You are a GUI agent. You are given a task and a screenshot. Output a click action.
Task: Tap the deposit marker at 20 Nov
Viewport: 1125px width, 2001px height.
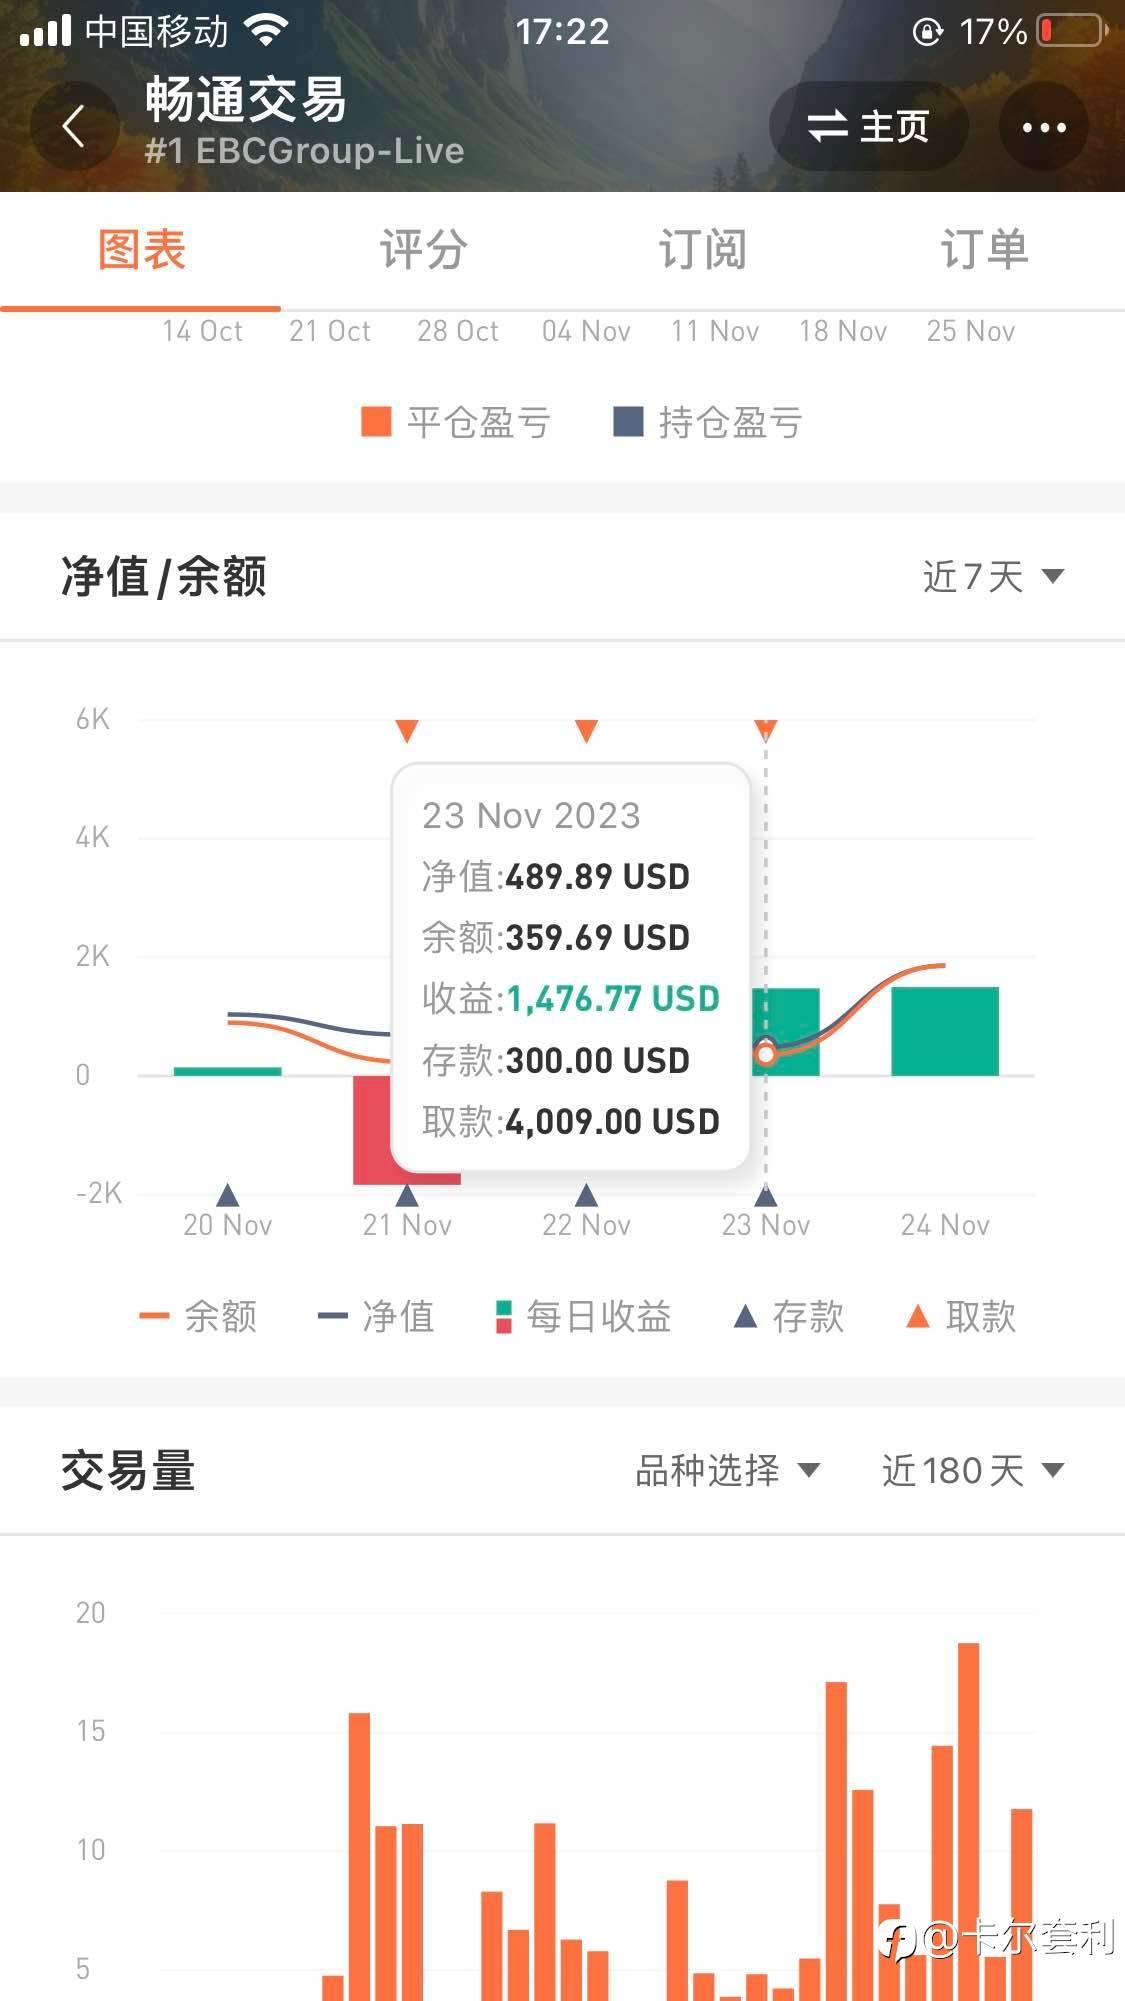(228, 1195)
